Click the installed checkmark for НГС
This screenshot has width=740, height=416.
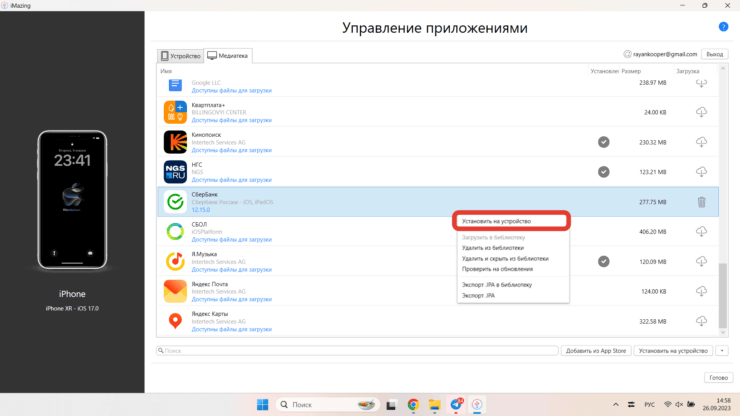(603, 172)
